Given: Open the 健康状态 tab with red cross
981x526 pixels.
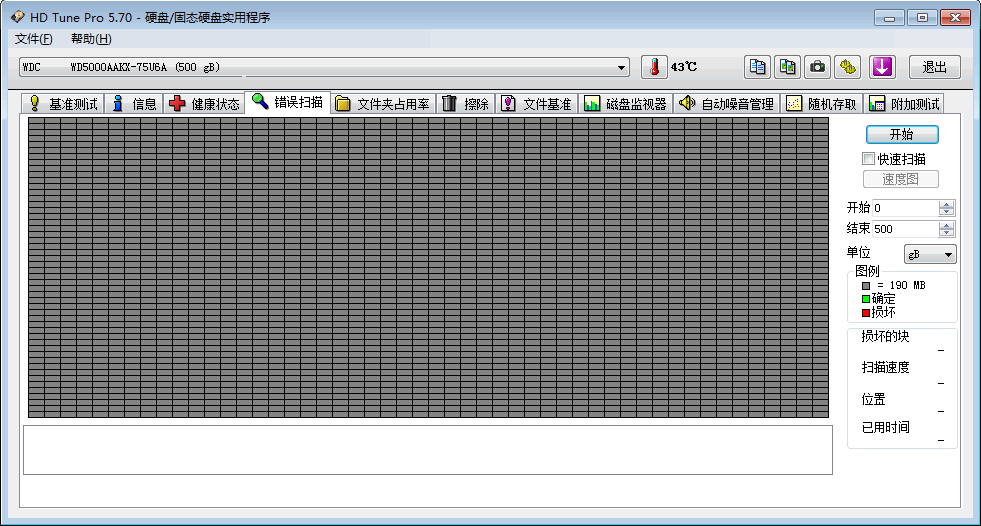Looking at the screenshot, I should (204, 103).
